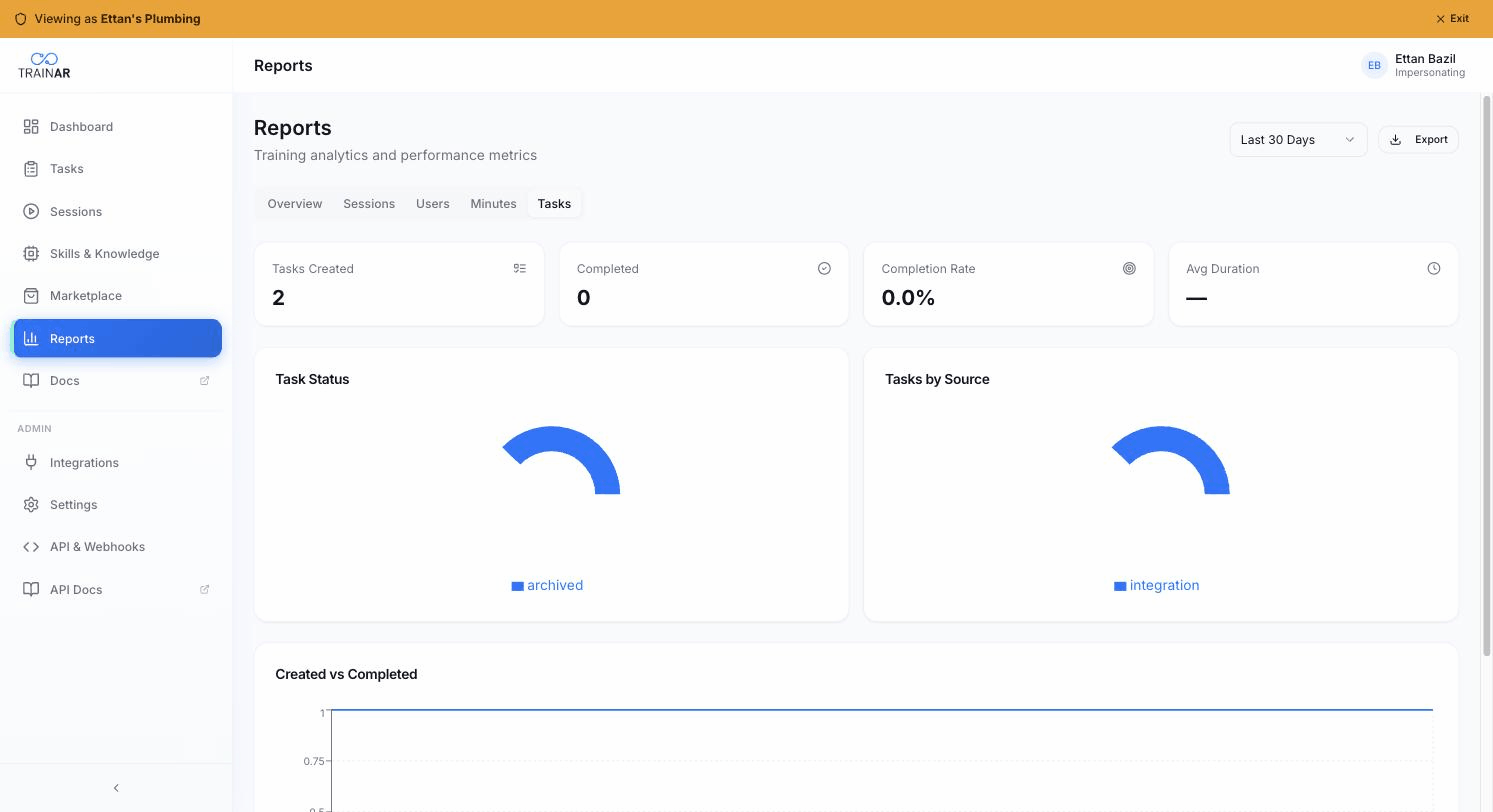
Task: Click the Sessions play icon in sidebar
Action: 31,212
